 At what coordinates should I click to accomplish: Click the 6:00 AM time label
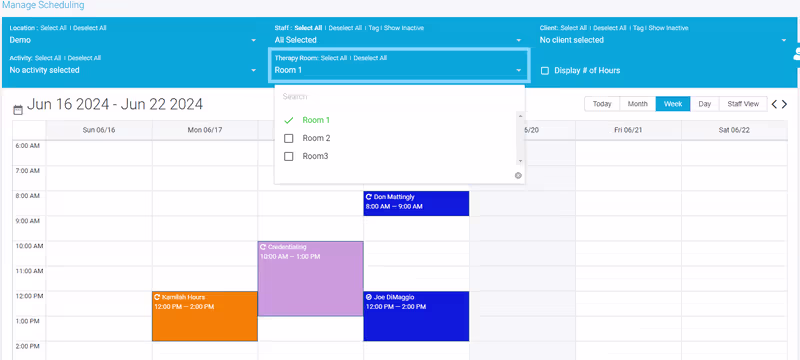(28, 146)
